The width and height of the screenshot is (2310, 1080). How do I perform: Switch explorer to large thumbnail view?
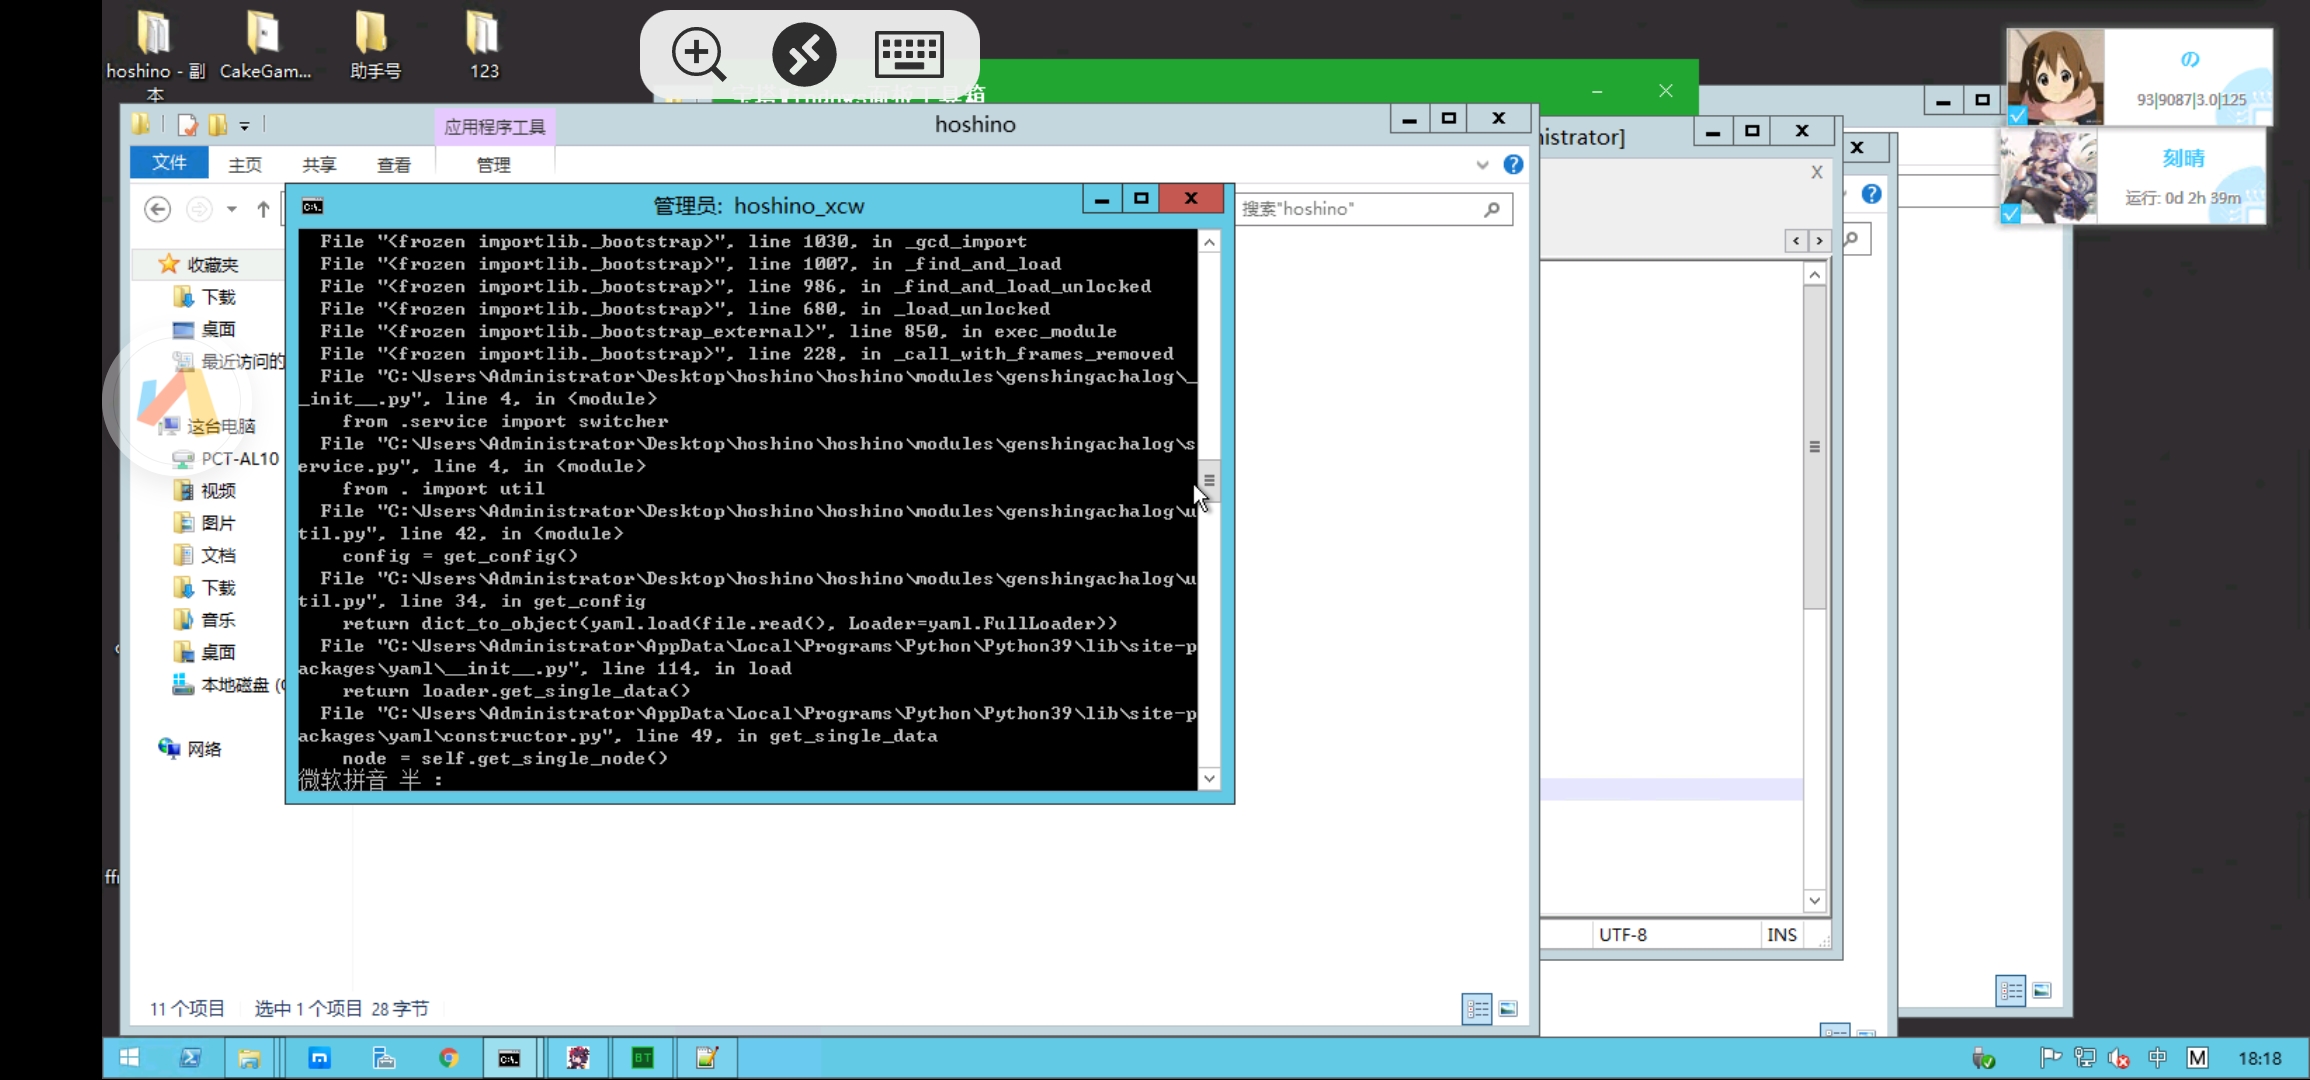click(1510, 1008)
